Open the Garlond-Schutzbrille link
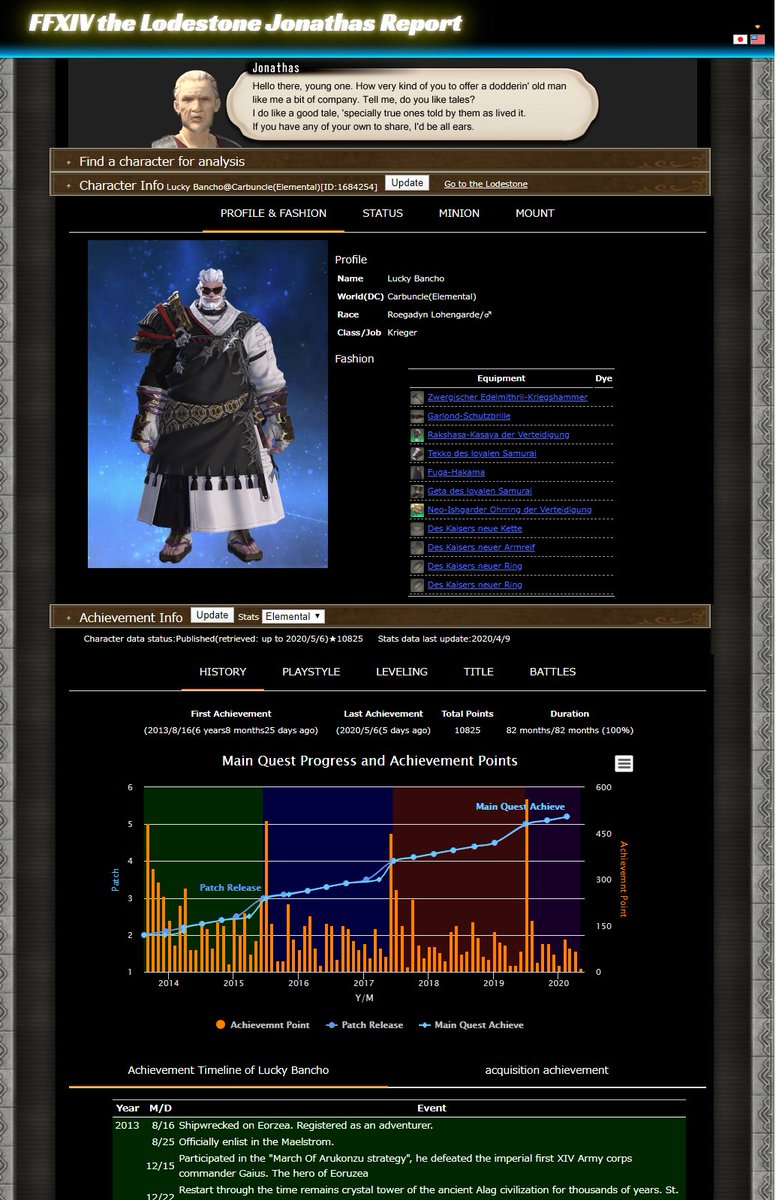This screenshot has width=776, height=1200. (468, 416)
